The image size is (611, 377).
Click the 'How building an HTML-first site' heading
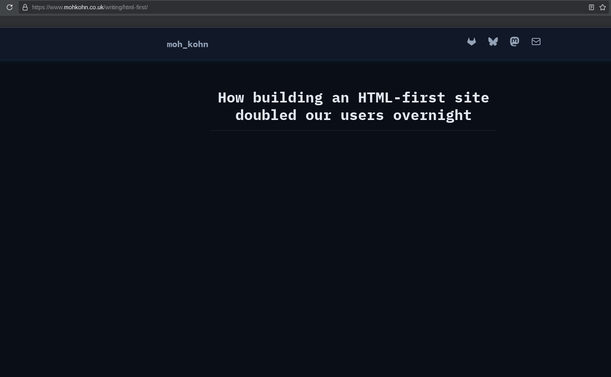pos(353,106)
